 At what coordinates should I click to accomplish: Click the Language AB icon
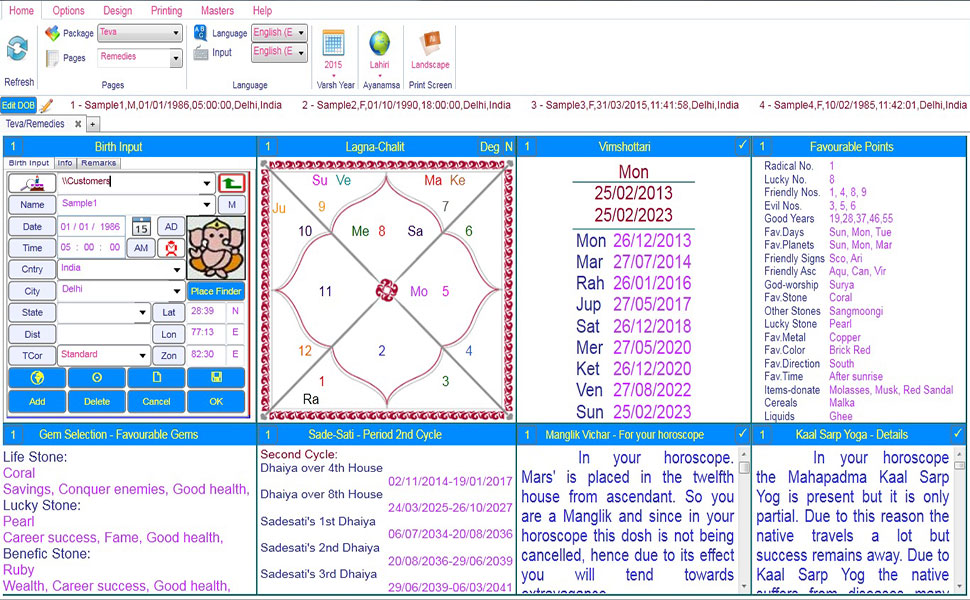(200, 32)
